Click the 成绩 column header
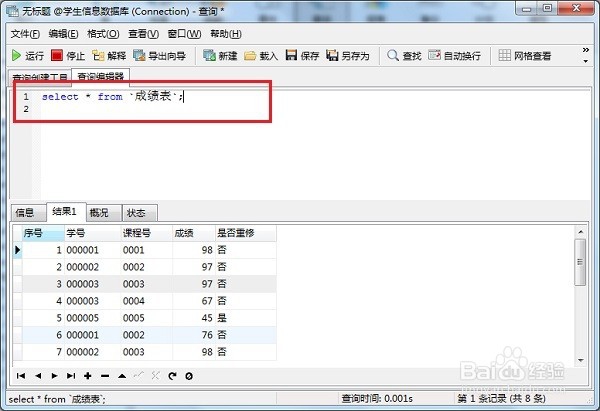 (x=194, y=233)
